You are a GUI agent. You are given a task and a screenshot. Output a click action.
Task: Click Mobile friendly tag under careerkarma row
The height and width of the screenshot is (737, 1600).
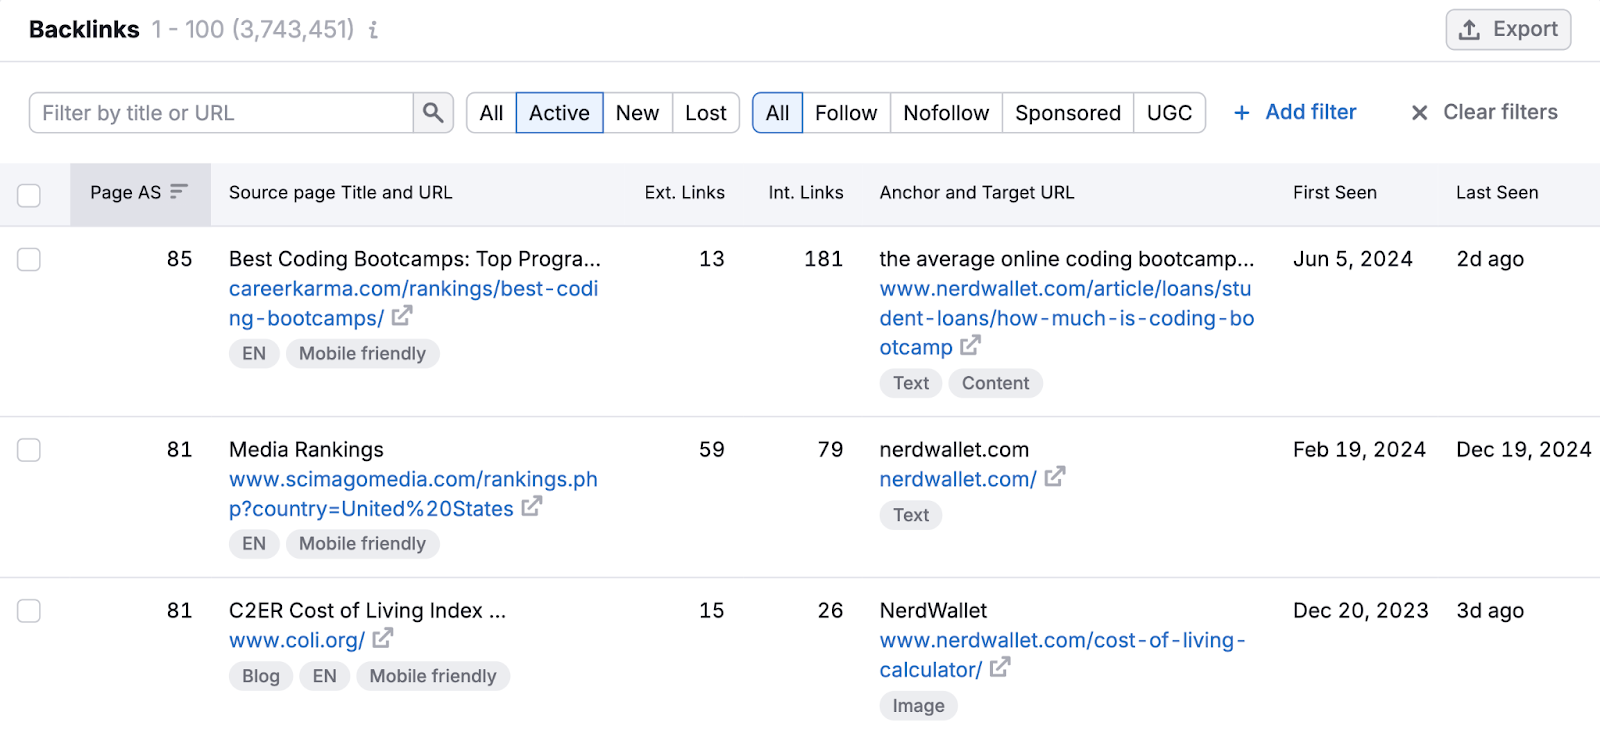pyautogui.click(x=362, y=353)
